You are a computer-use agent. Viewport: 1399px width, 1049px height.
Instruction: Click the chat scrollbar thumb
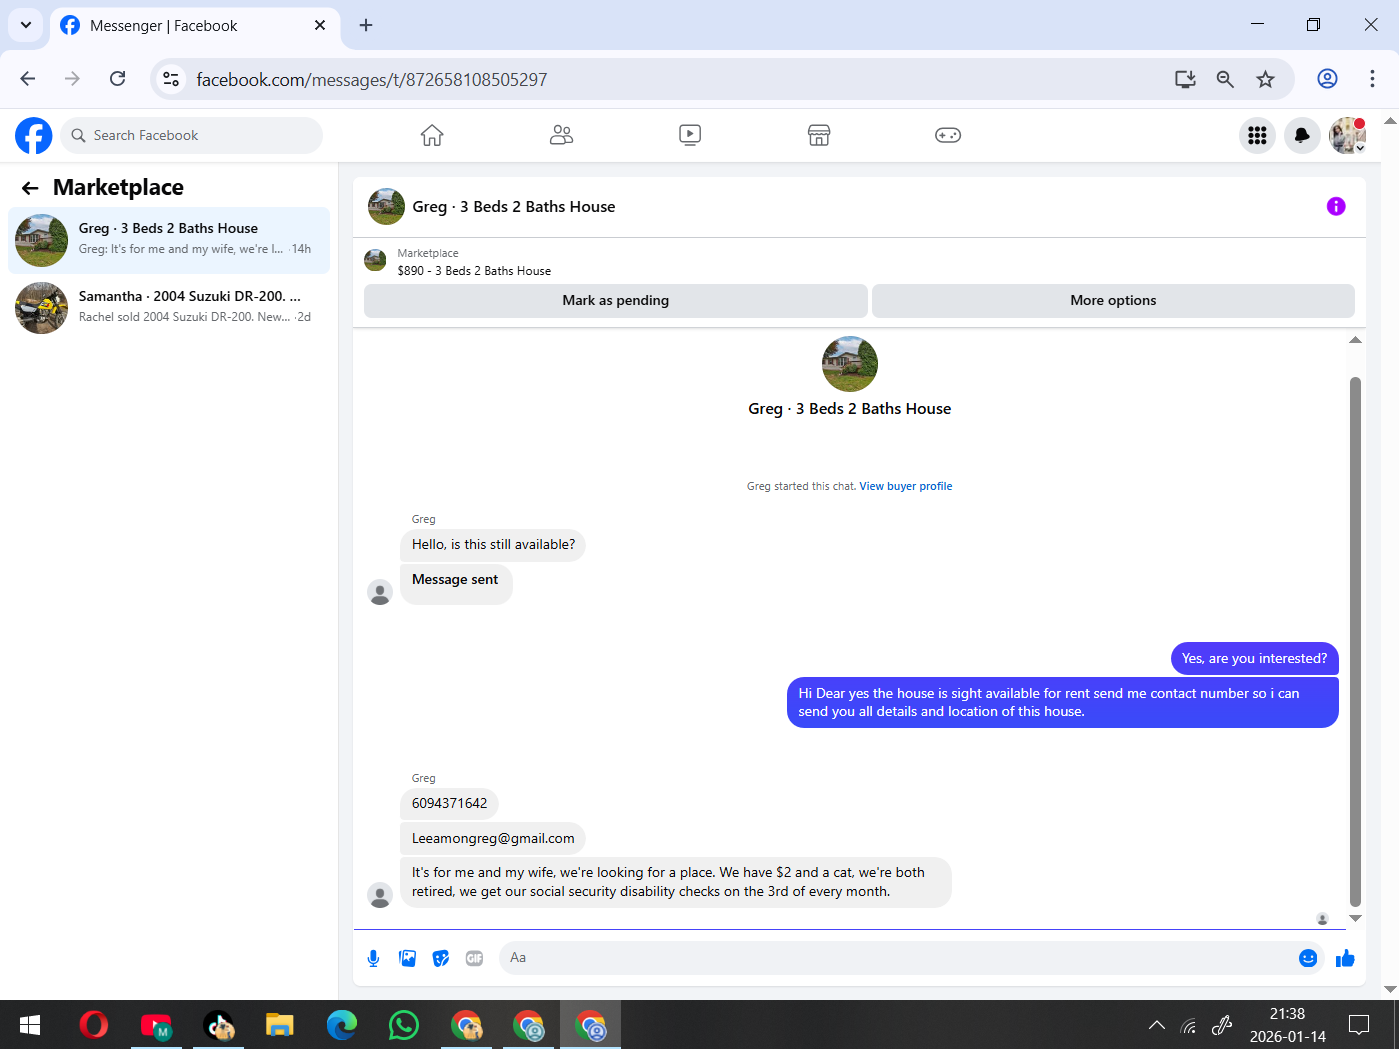click(x=1356, y=640)
